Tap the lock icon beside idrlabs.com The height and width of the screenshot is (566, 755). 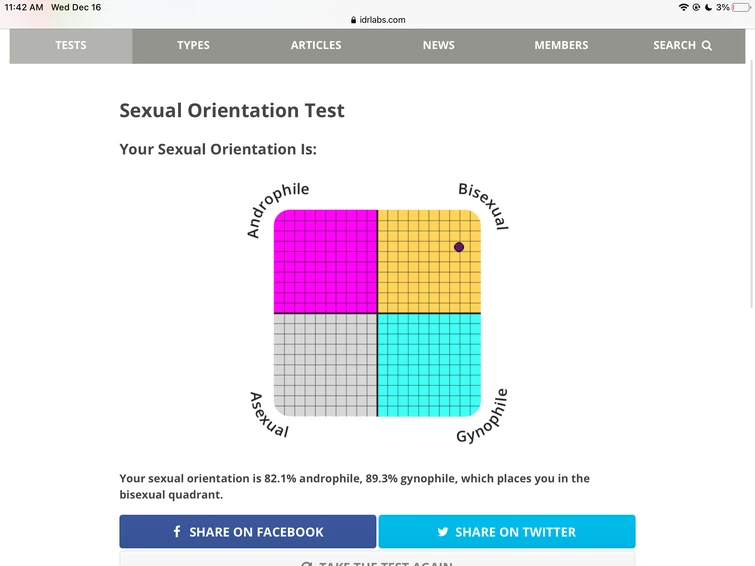[x=353, y=20]
